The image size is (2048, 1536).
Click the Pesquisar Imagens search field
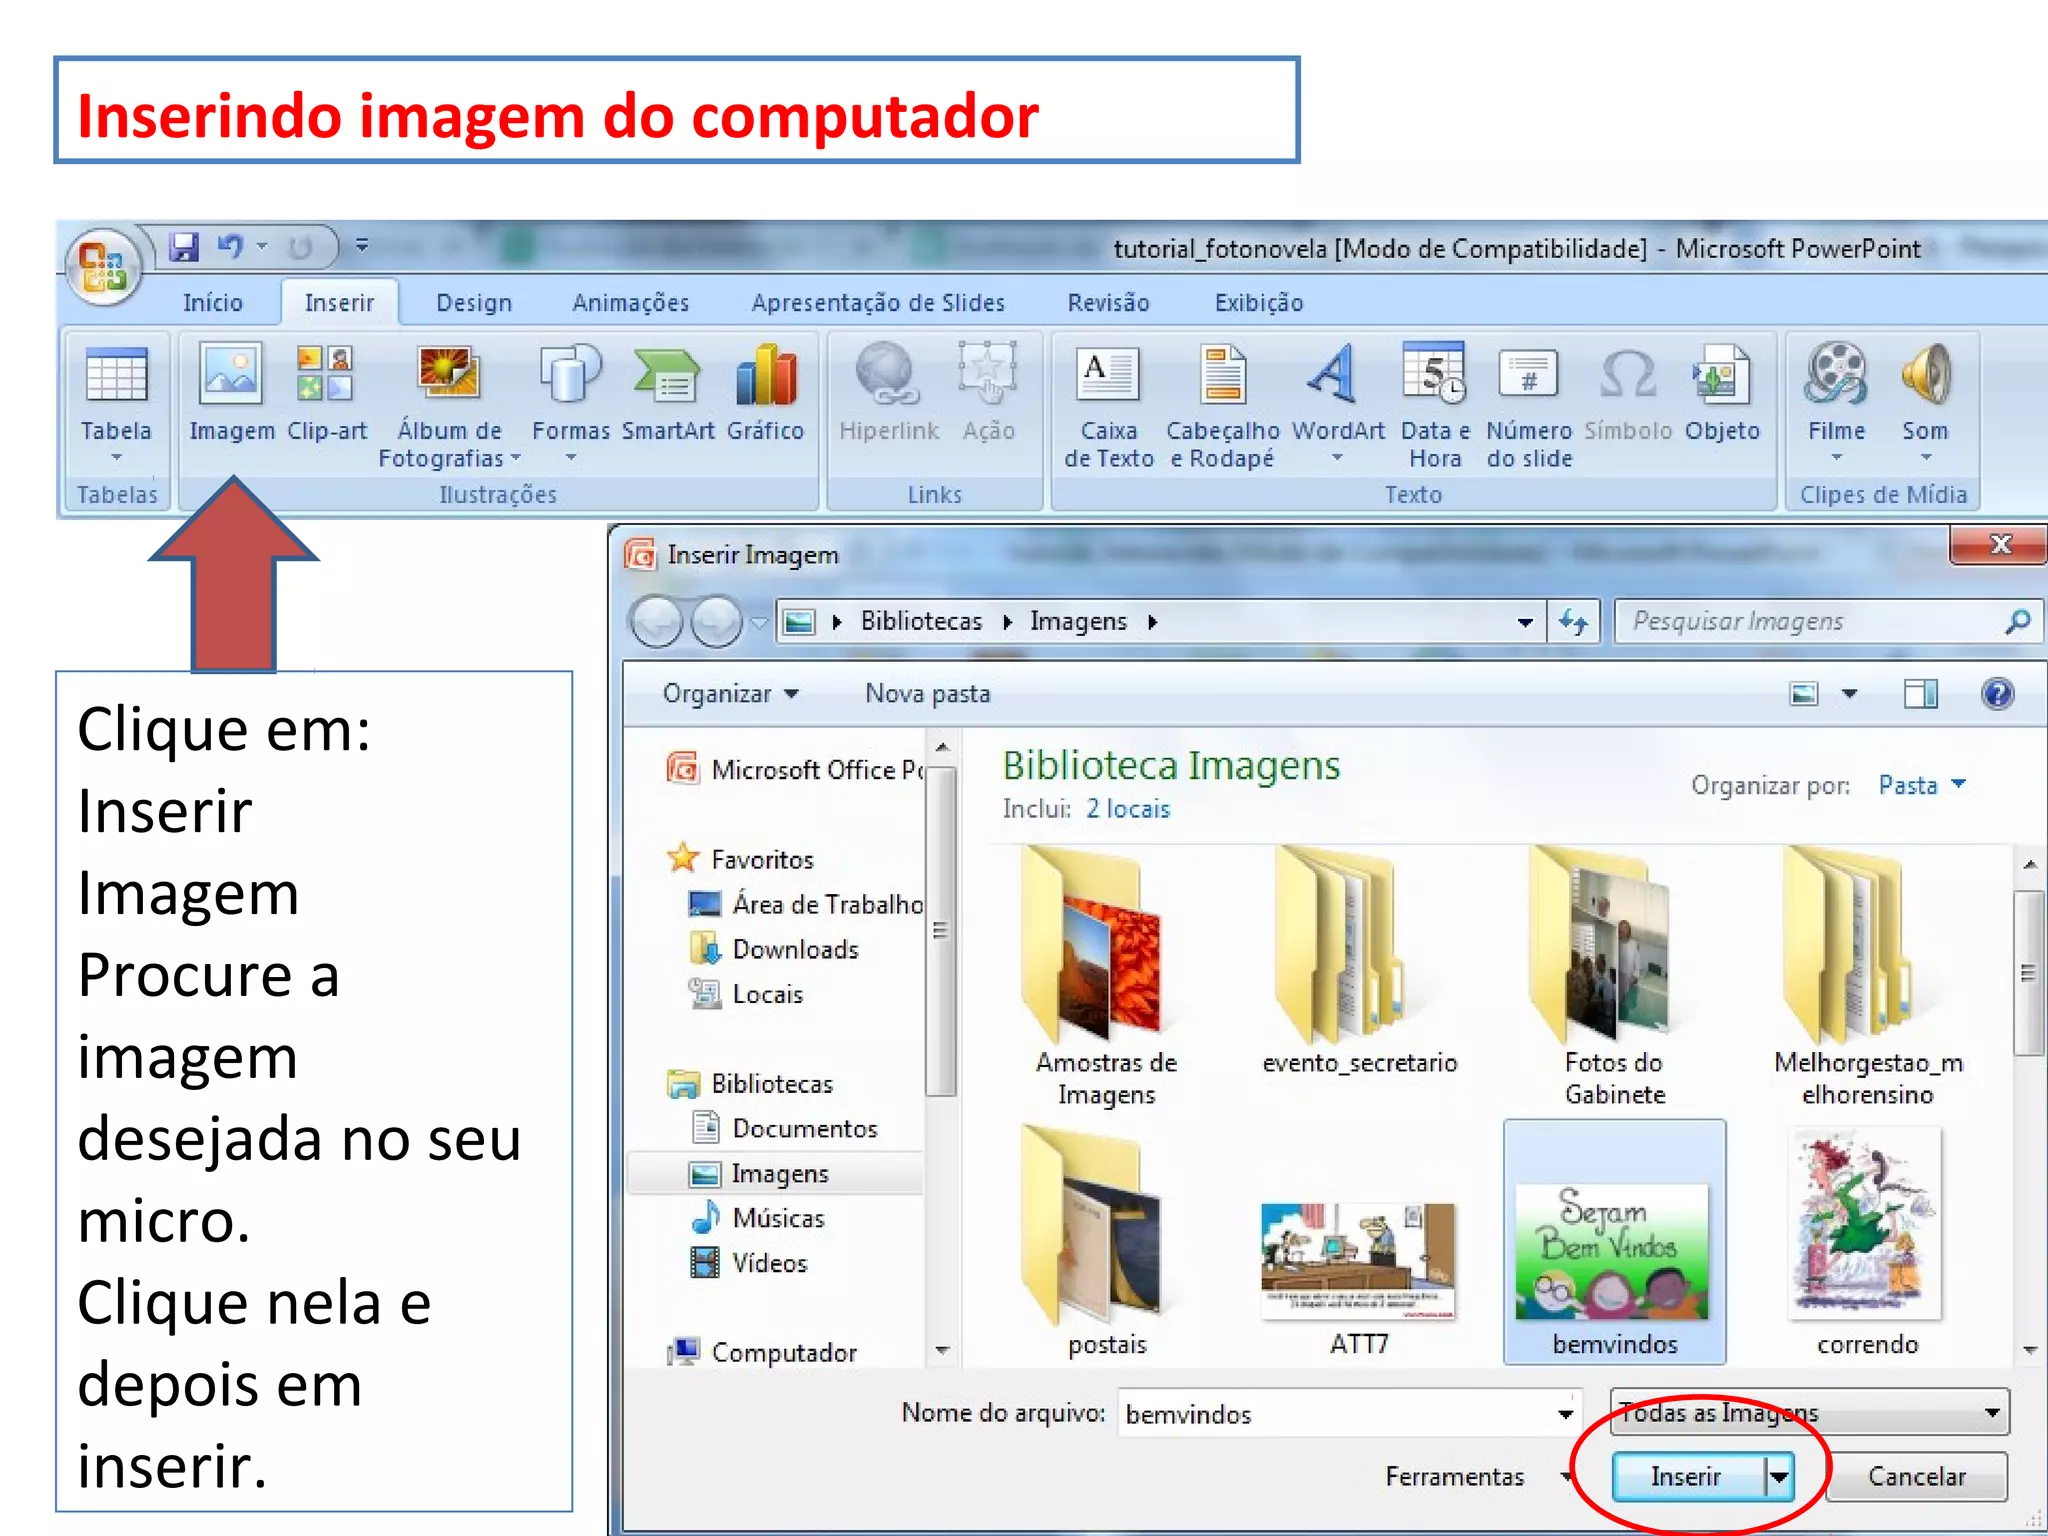click(1826, 621)
